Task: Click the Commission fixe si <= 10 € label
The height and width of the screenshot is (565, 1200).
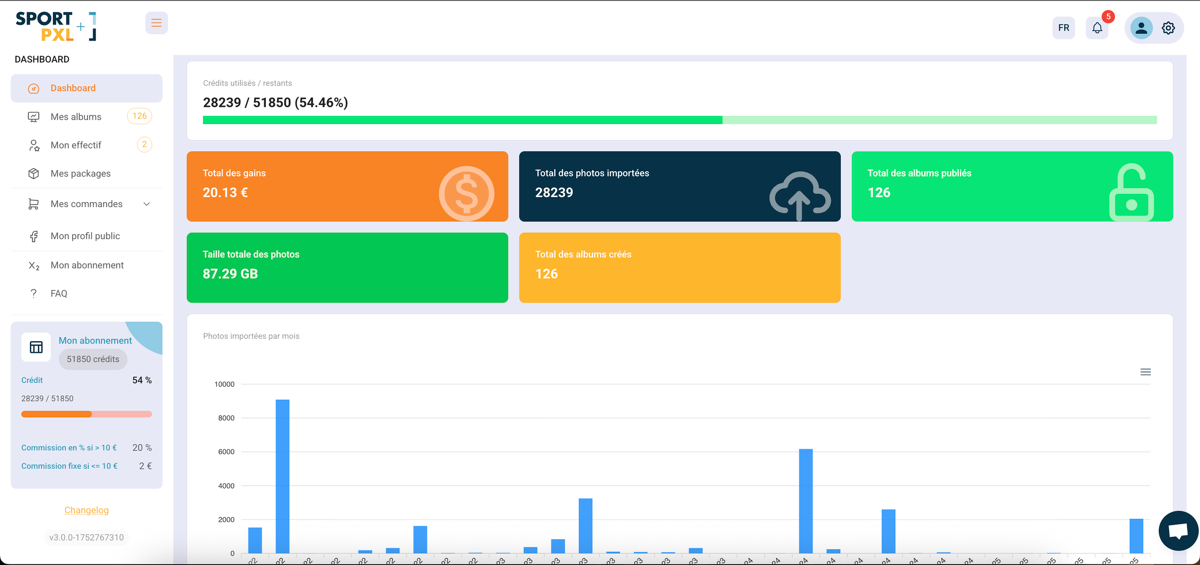Action: tap(69, 466)
